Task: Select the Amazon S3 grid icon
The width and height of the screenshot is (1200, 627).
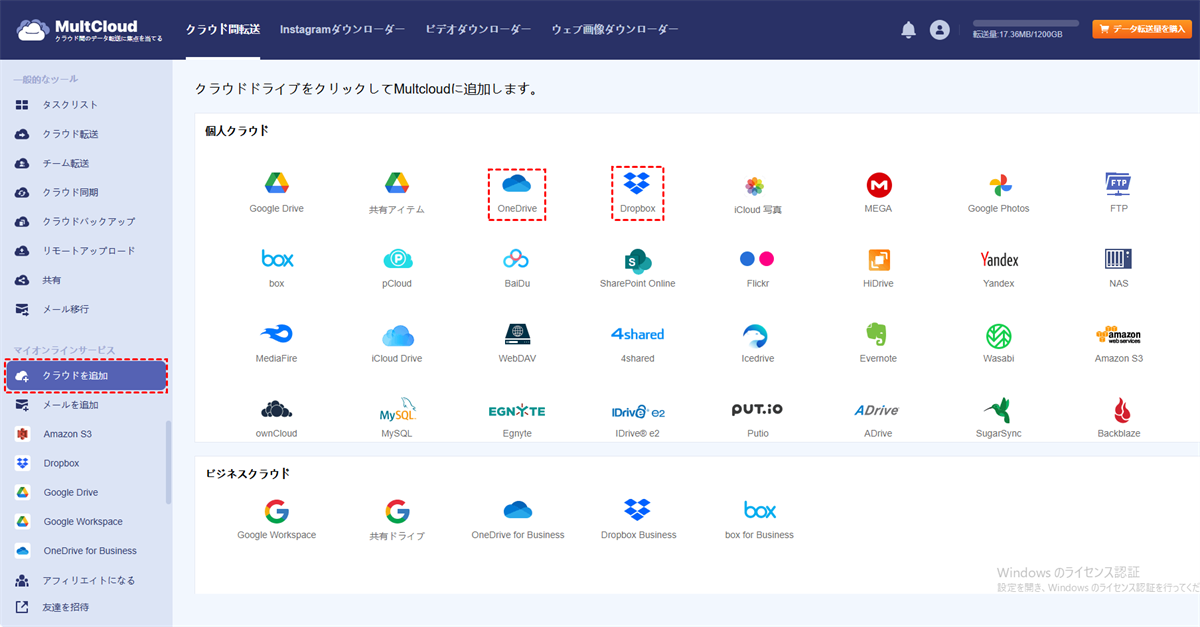Action: pos(1118,335)
